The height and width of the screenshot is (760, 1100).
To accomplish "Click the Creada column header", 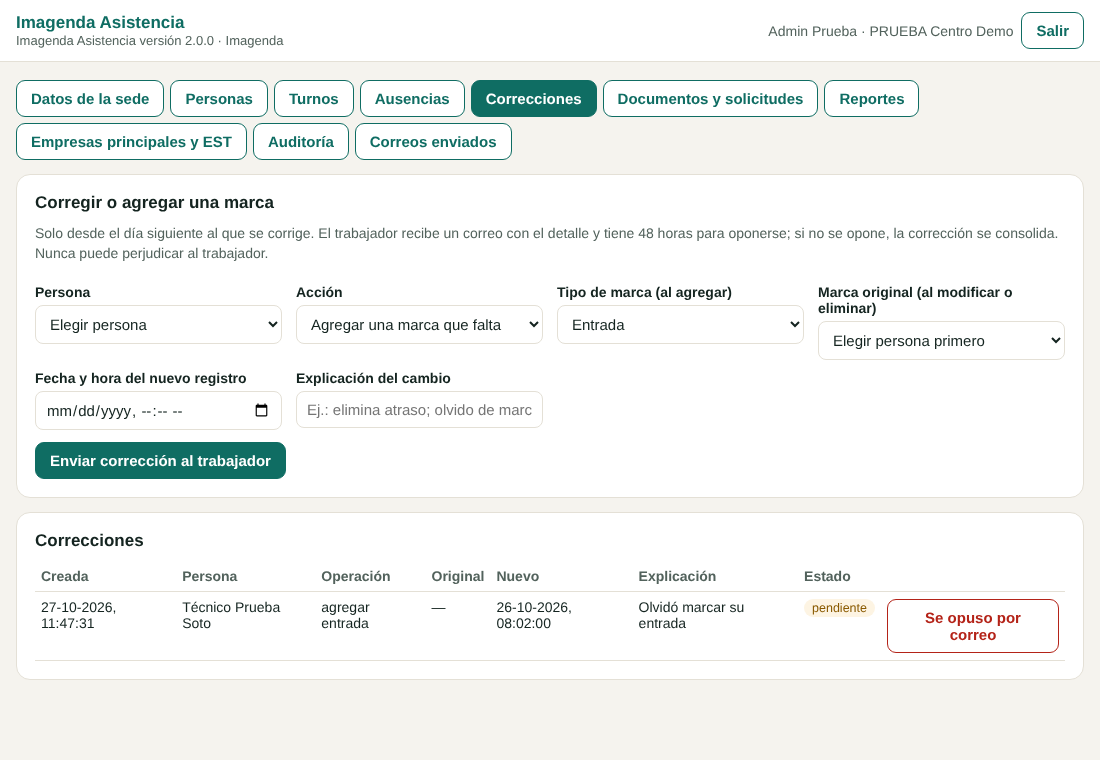I will point(65,576).
